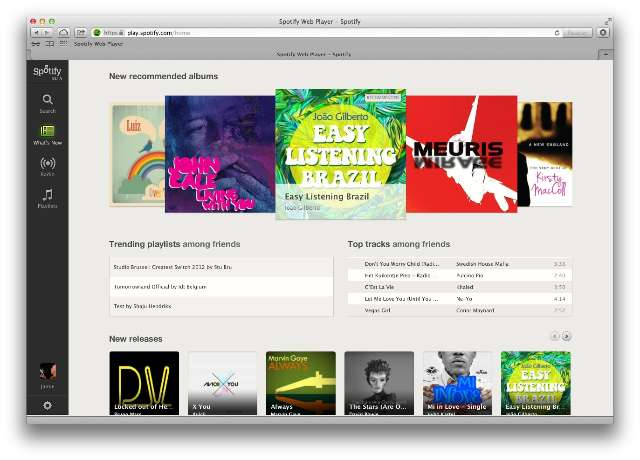640x460 pixels.
Task: Click the browser back arrow button
Action: (x=36, y=32)
